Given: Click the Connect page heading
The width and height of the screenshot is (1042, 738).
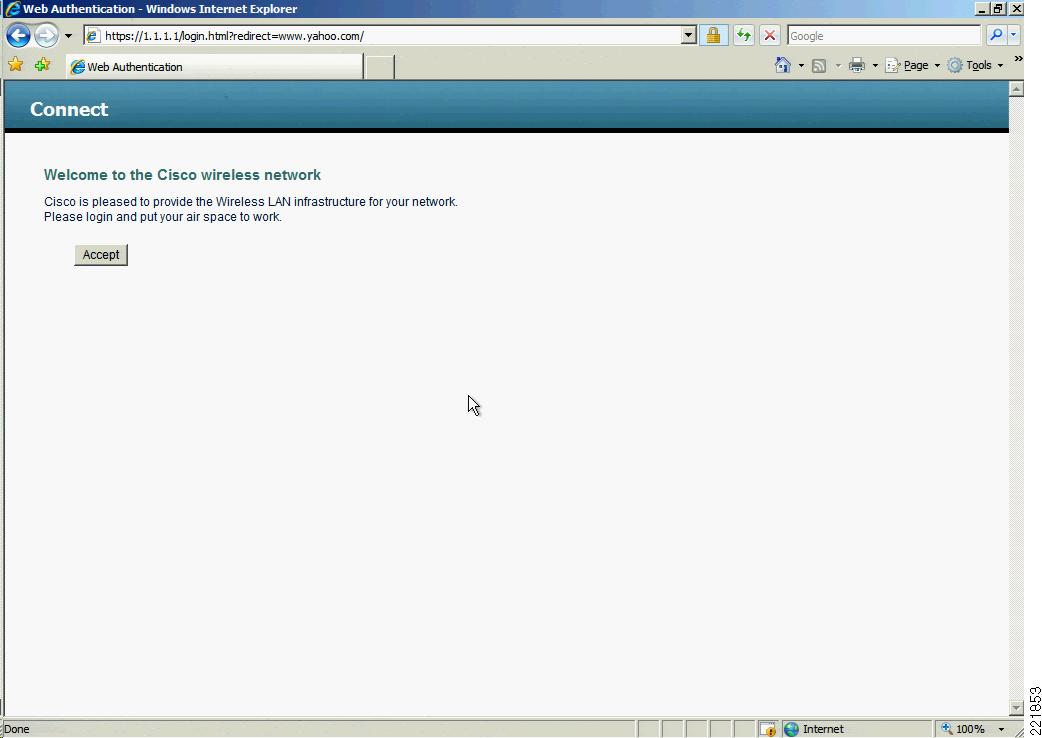Looking at the screenshot, I should (x=69, y=109).
